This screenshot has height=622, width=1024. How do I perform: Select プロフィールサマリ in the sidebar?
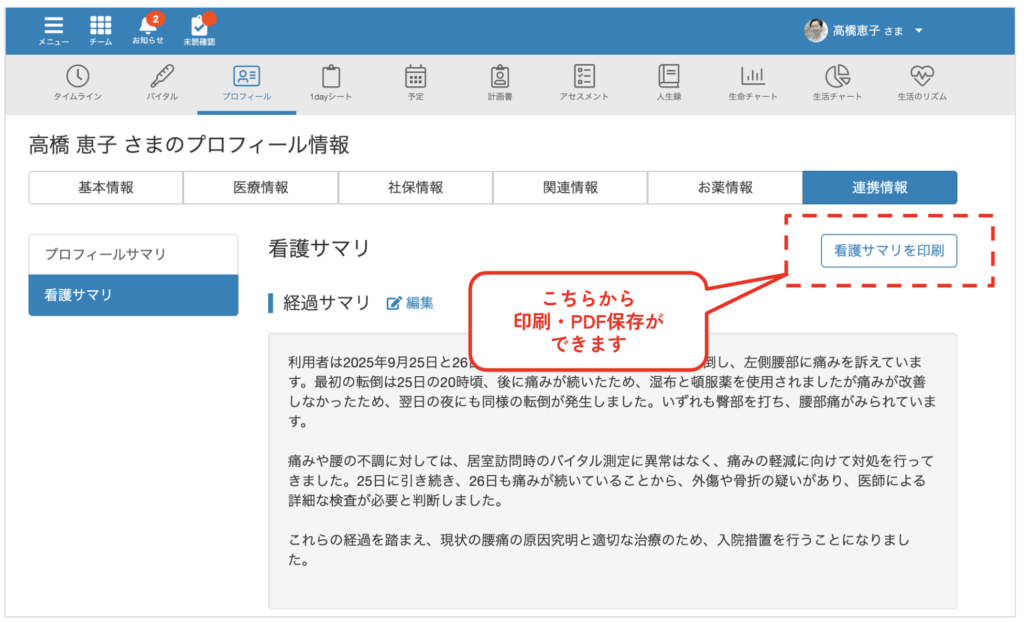point(133,254)
